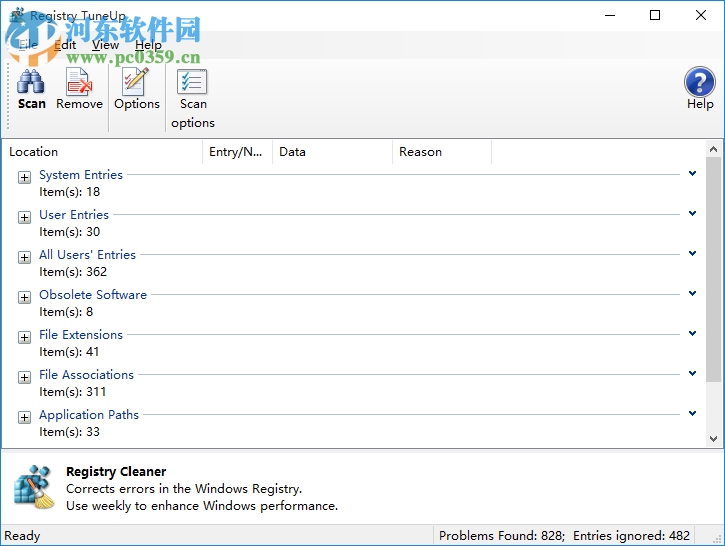Click the "Ready" status text
Screen dimensions: 725x546
click(22, 536)
